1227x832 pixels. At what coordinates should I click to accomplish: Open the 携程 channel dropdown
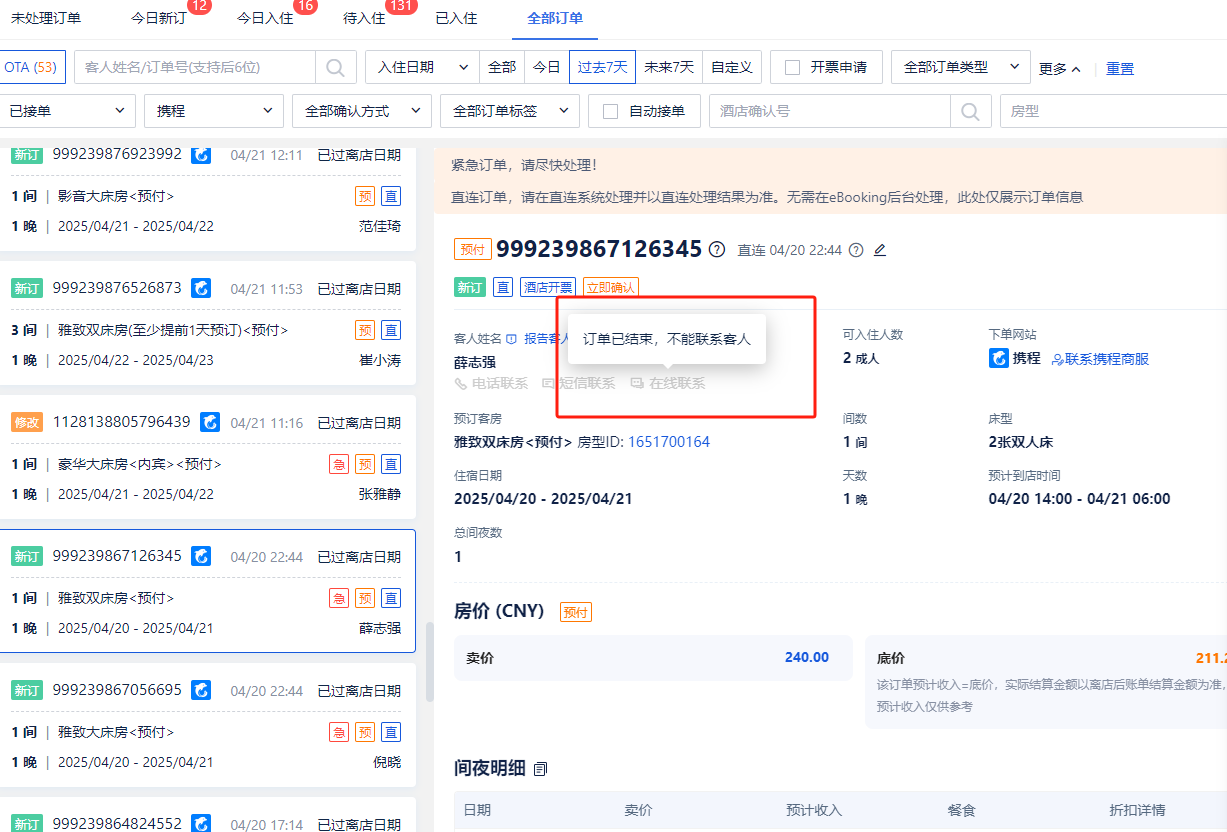(x=214, y=111)
